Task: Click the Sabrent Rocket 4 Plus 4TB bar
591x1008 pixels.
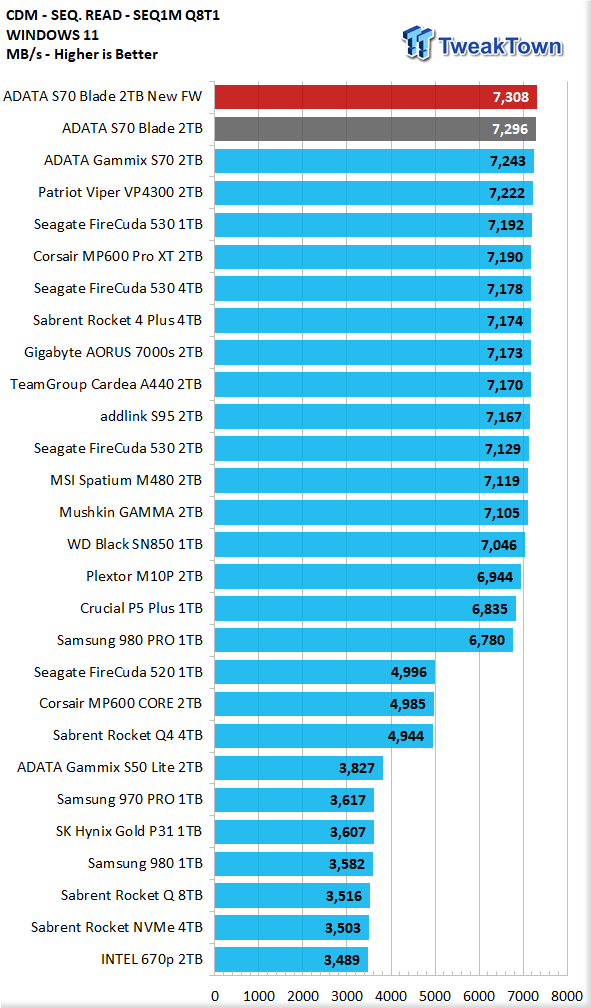Action: [x=372, y=321]
